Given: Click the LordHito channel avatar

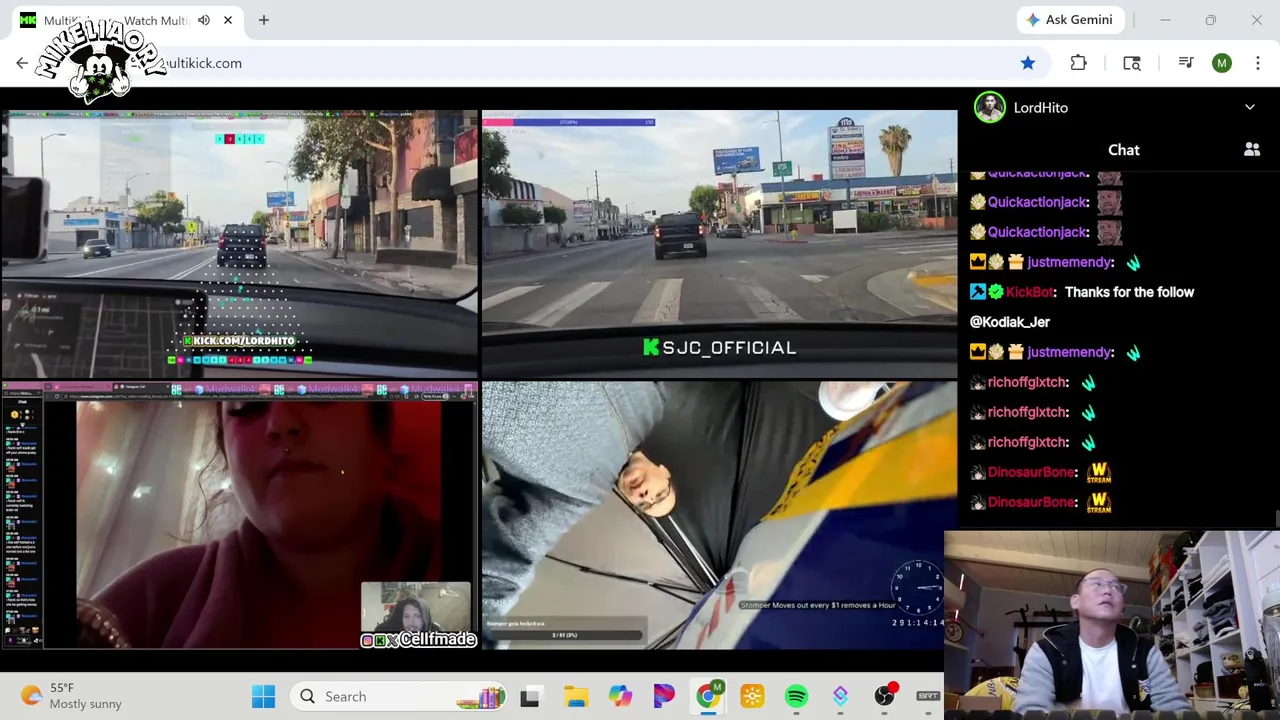Looking at the screenshot, I should tap(989, 107).
